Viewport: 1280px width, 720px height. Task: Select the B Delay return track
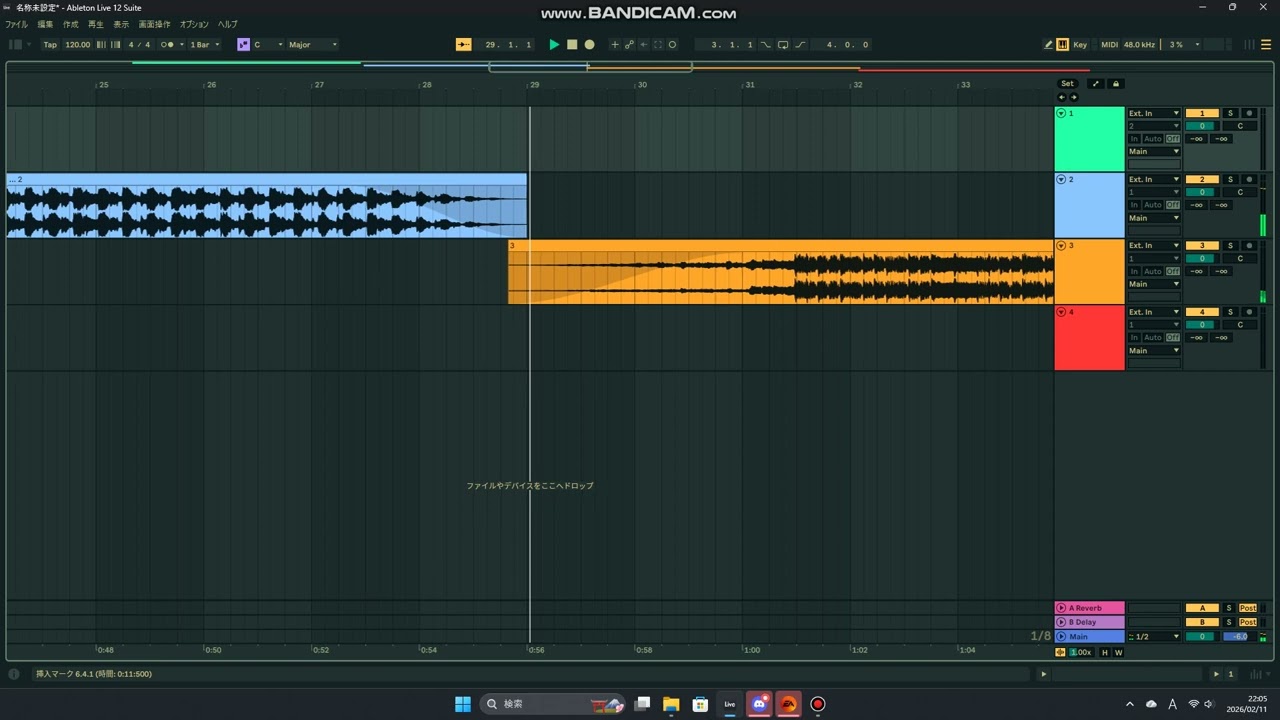click(x=1090, y=622)
